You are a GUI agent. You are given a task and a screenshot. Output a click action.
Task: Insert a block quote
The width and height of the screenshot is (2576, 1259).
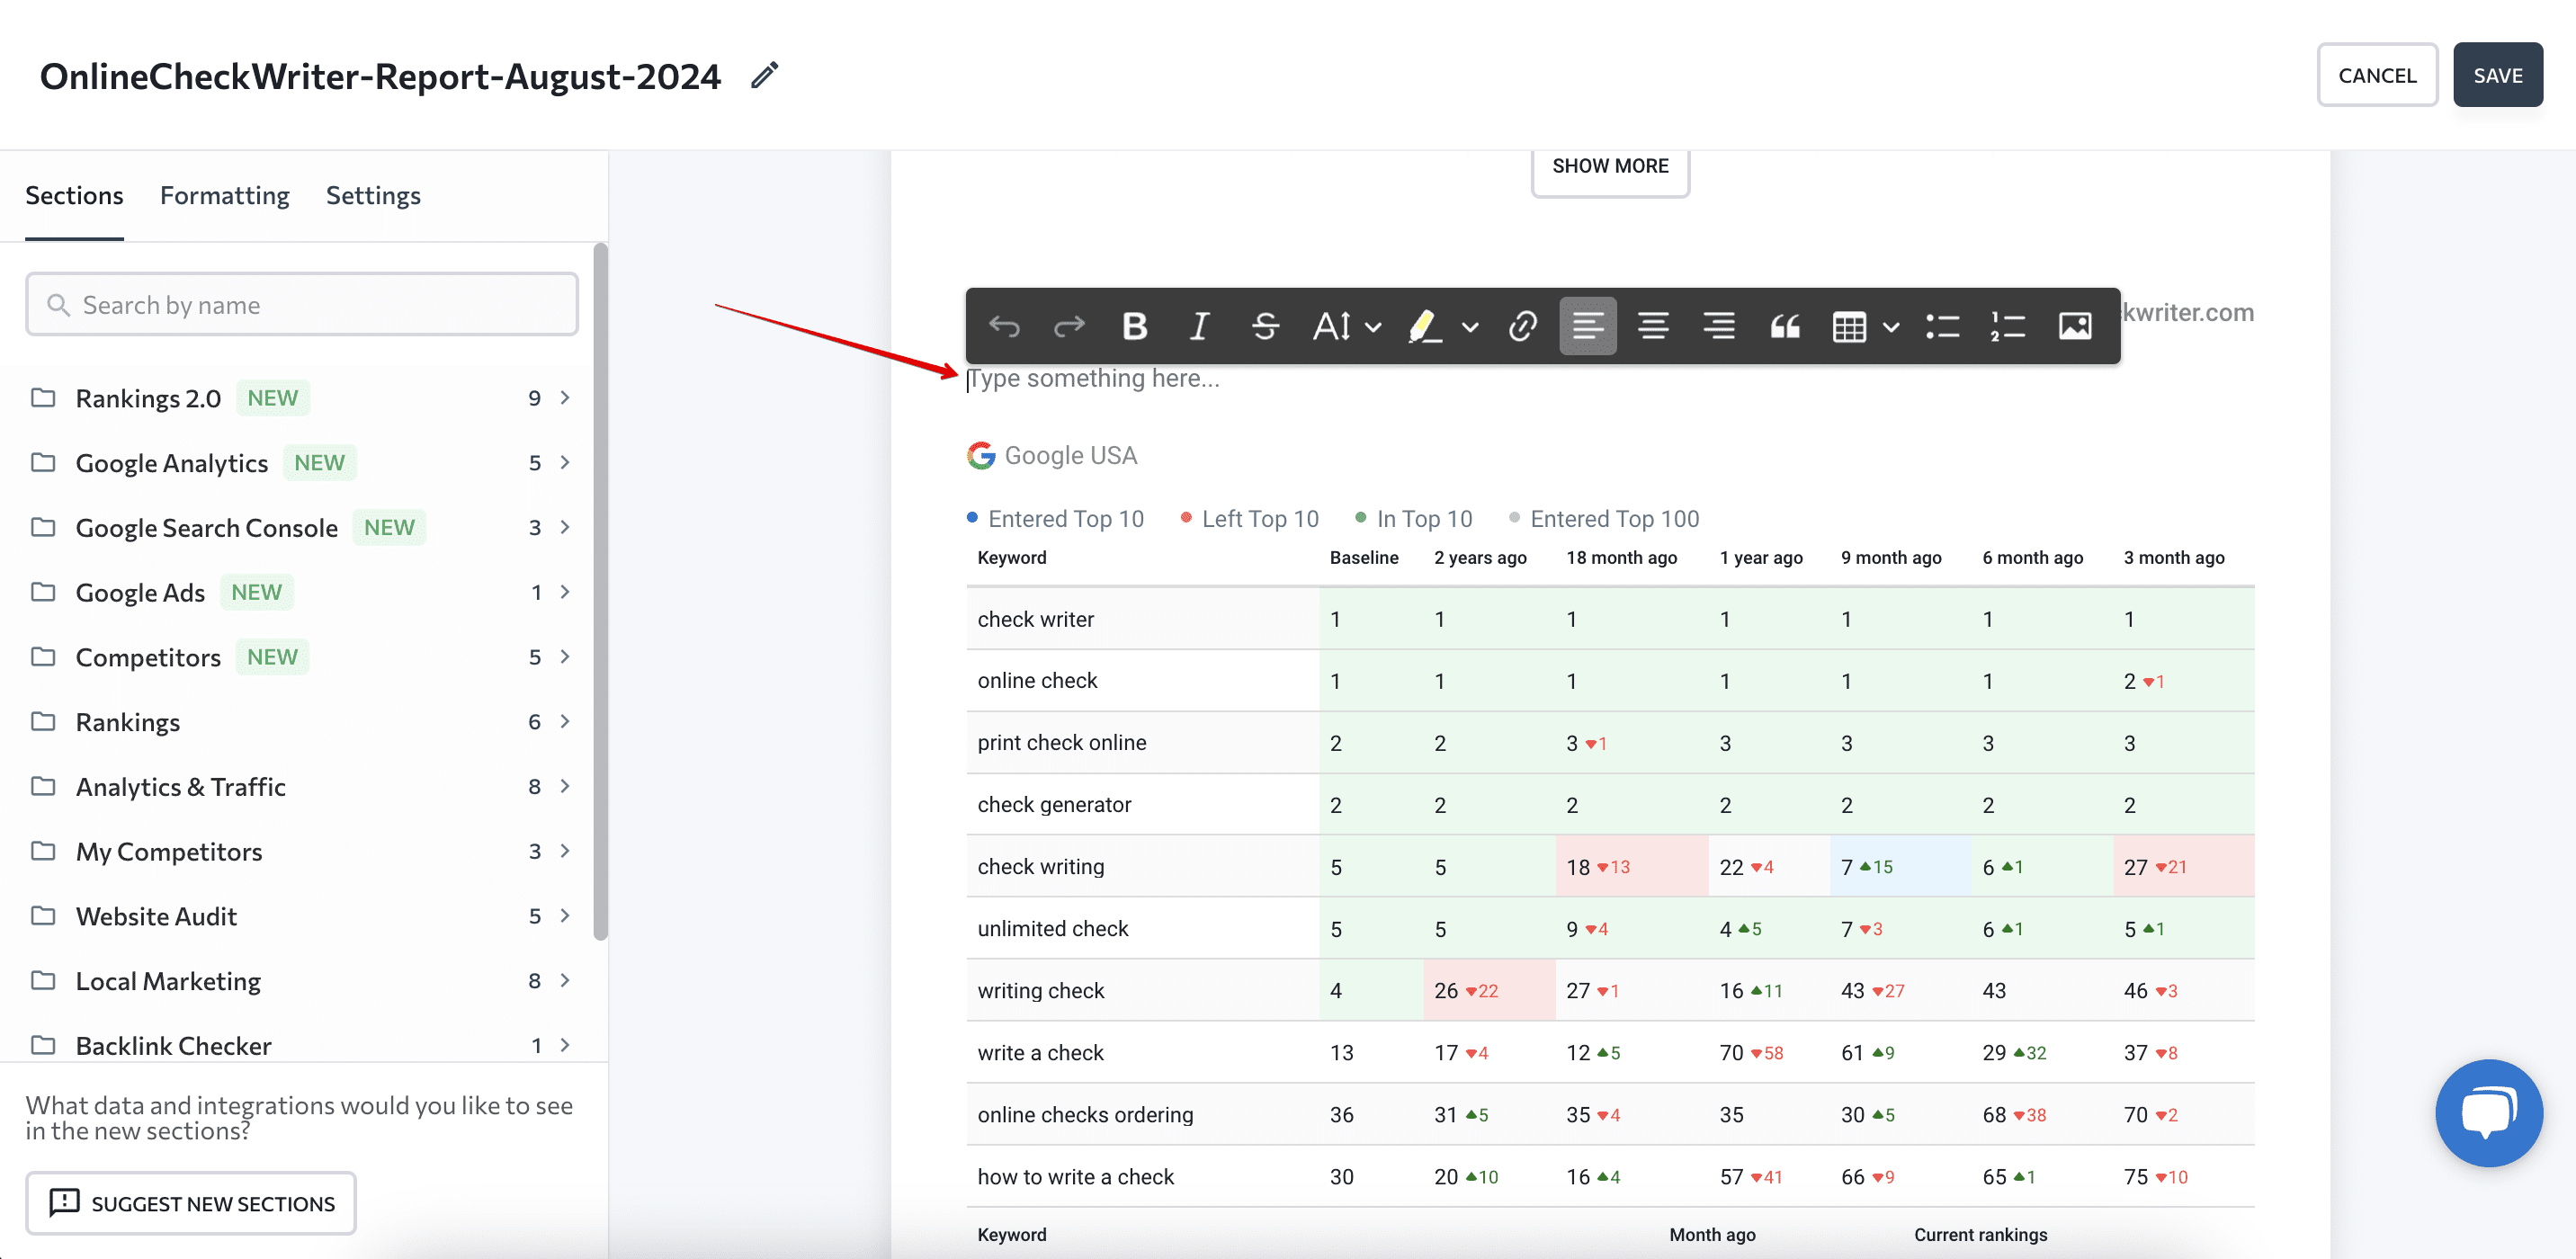click(x=1784, y=326)
